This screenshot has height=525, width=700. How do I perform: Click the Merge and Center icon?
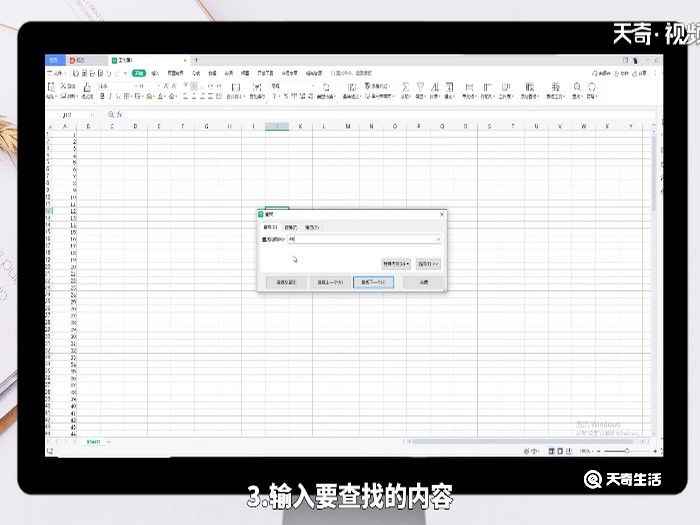coord(235,87)
